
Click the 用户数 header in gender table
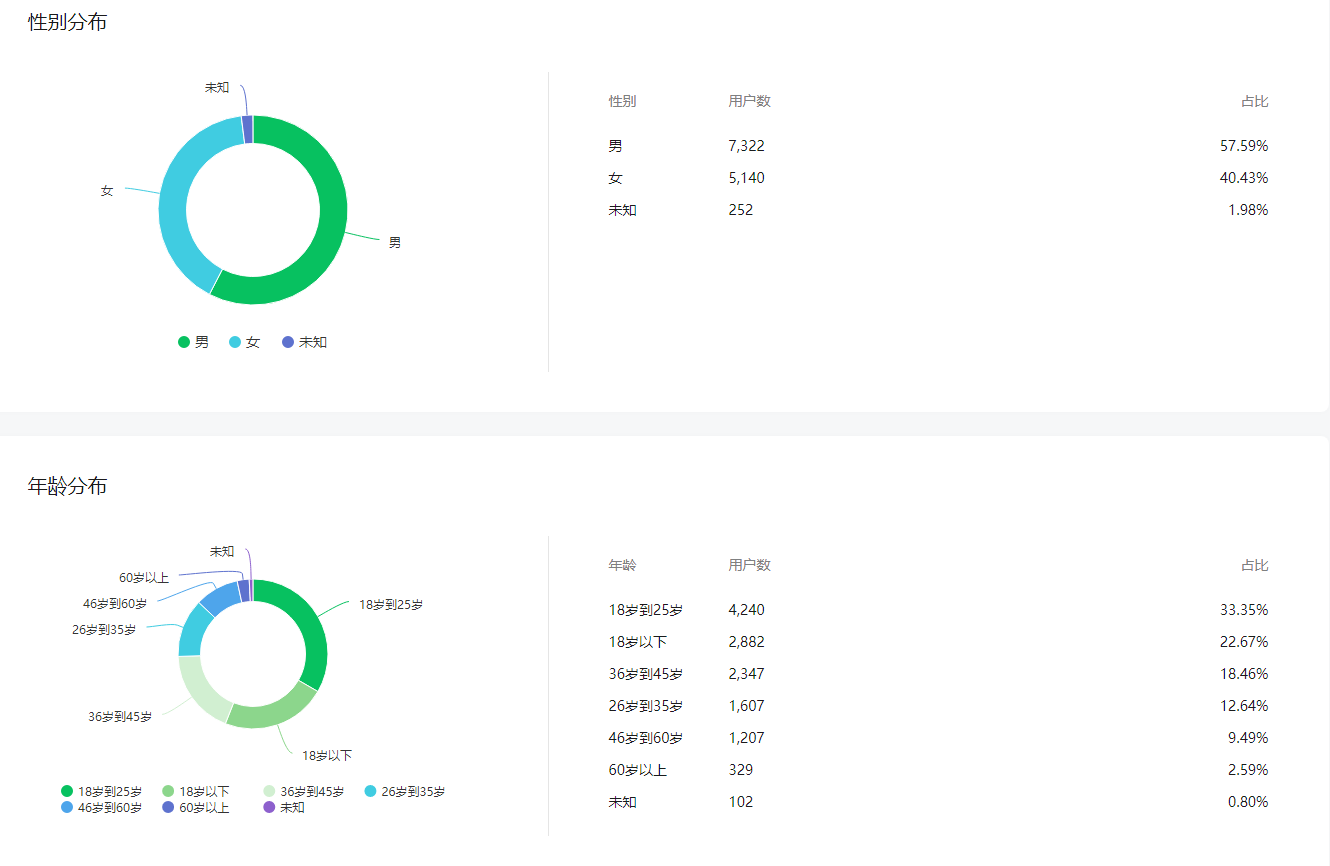(749, 101)
